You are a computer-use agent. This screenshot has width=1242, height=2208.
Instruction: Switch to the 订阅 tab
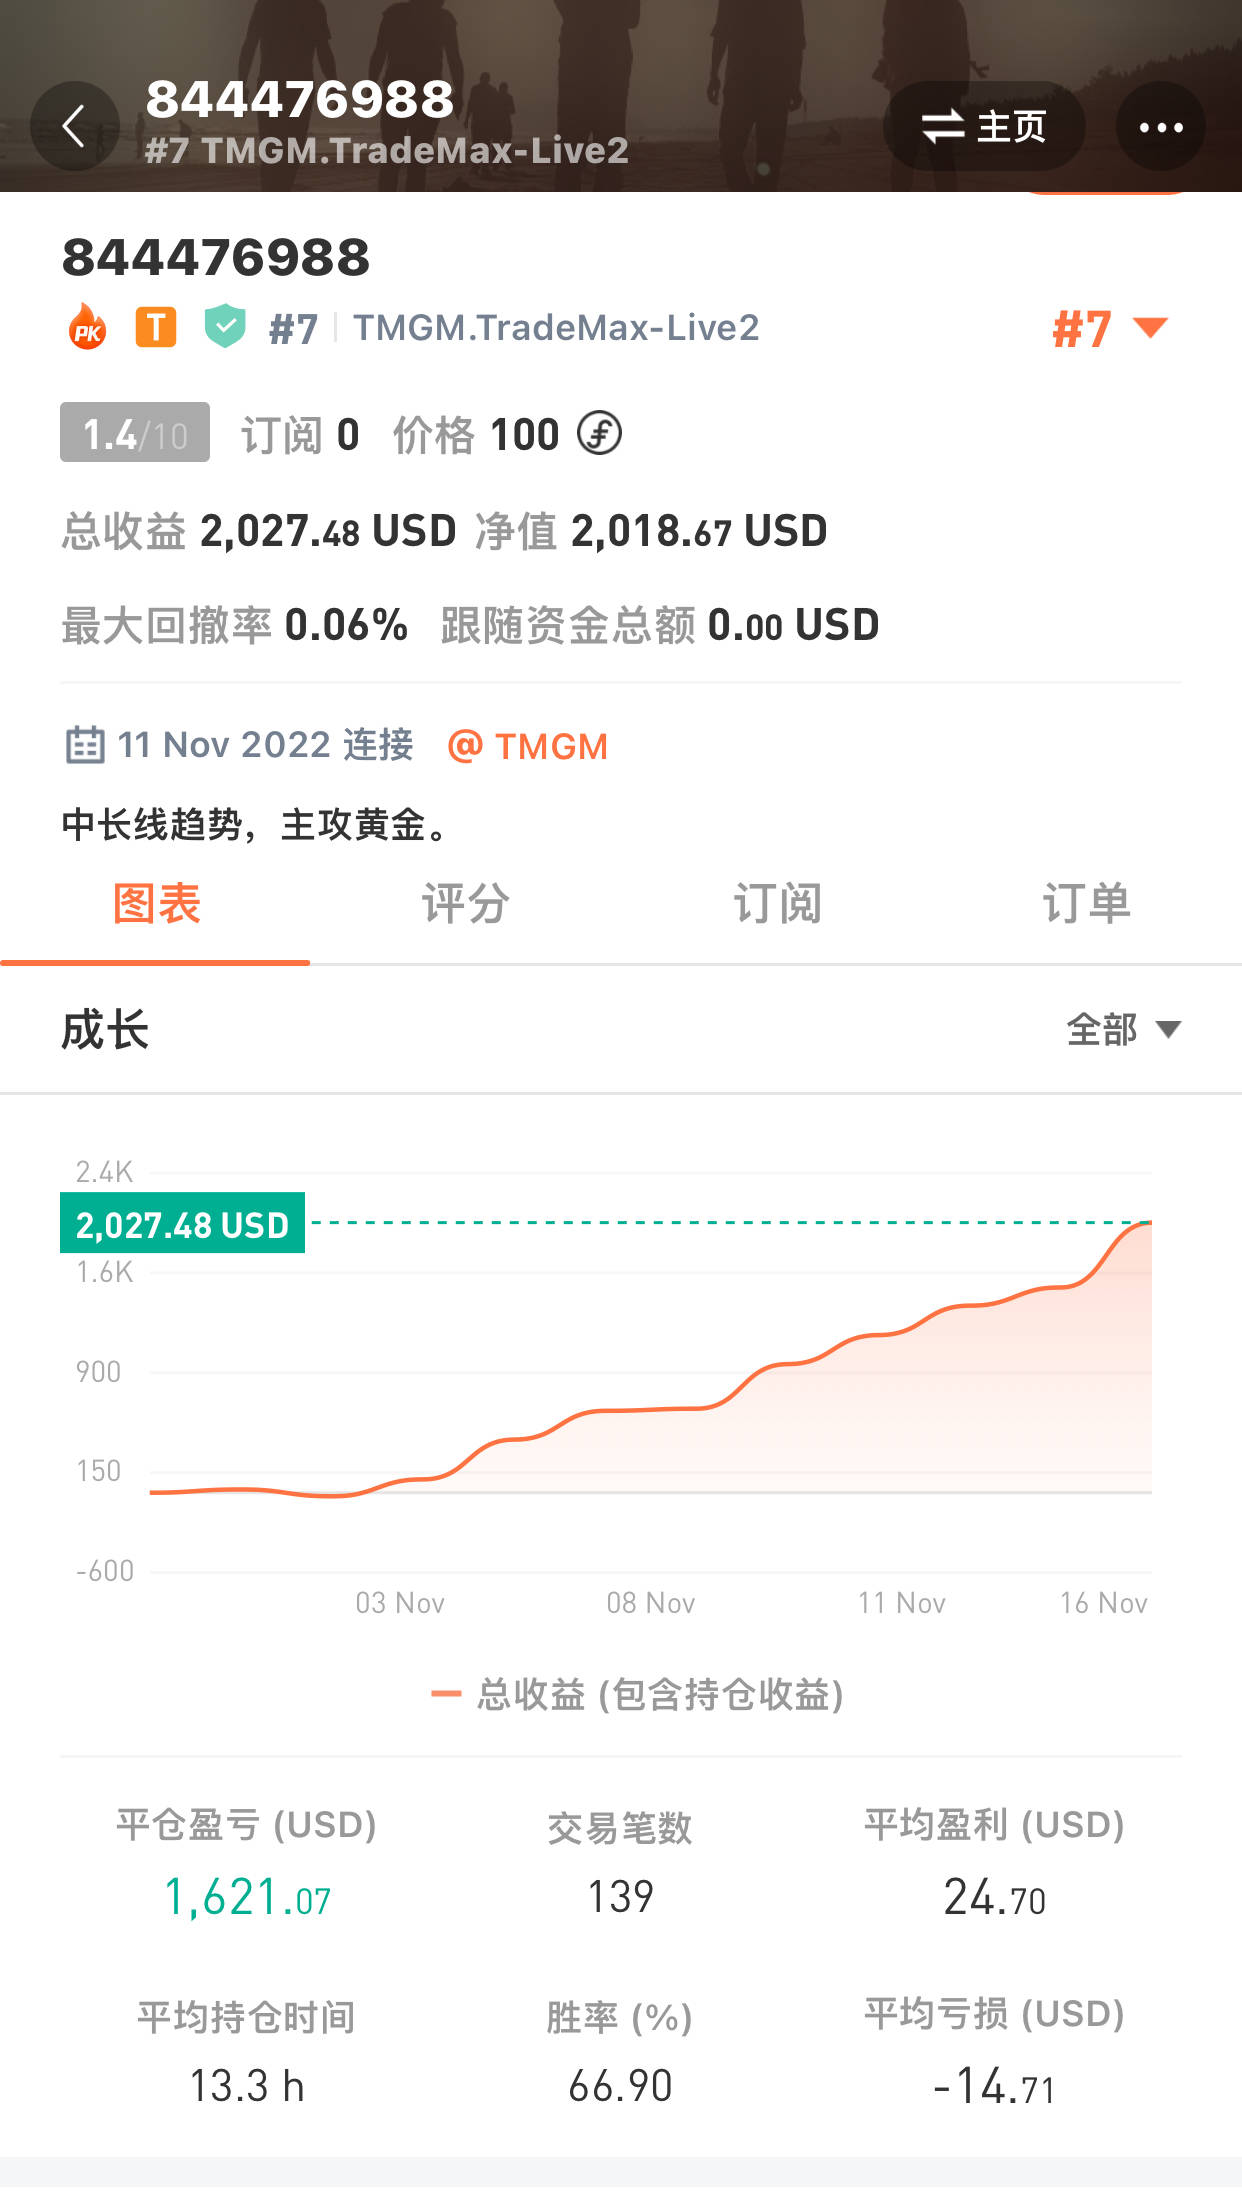click(x=777, y=903)
